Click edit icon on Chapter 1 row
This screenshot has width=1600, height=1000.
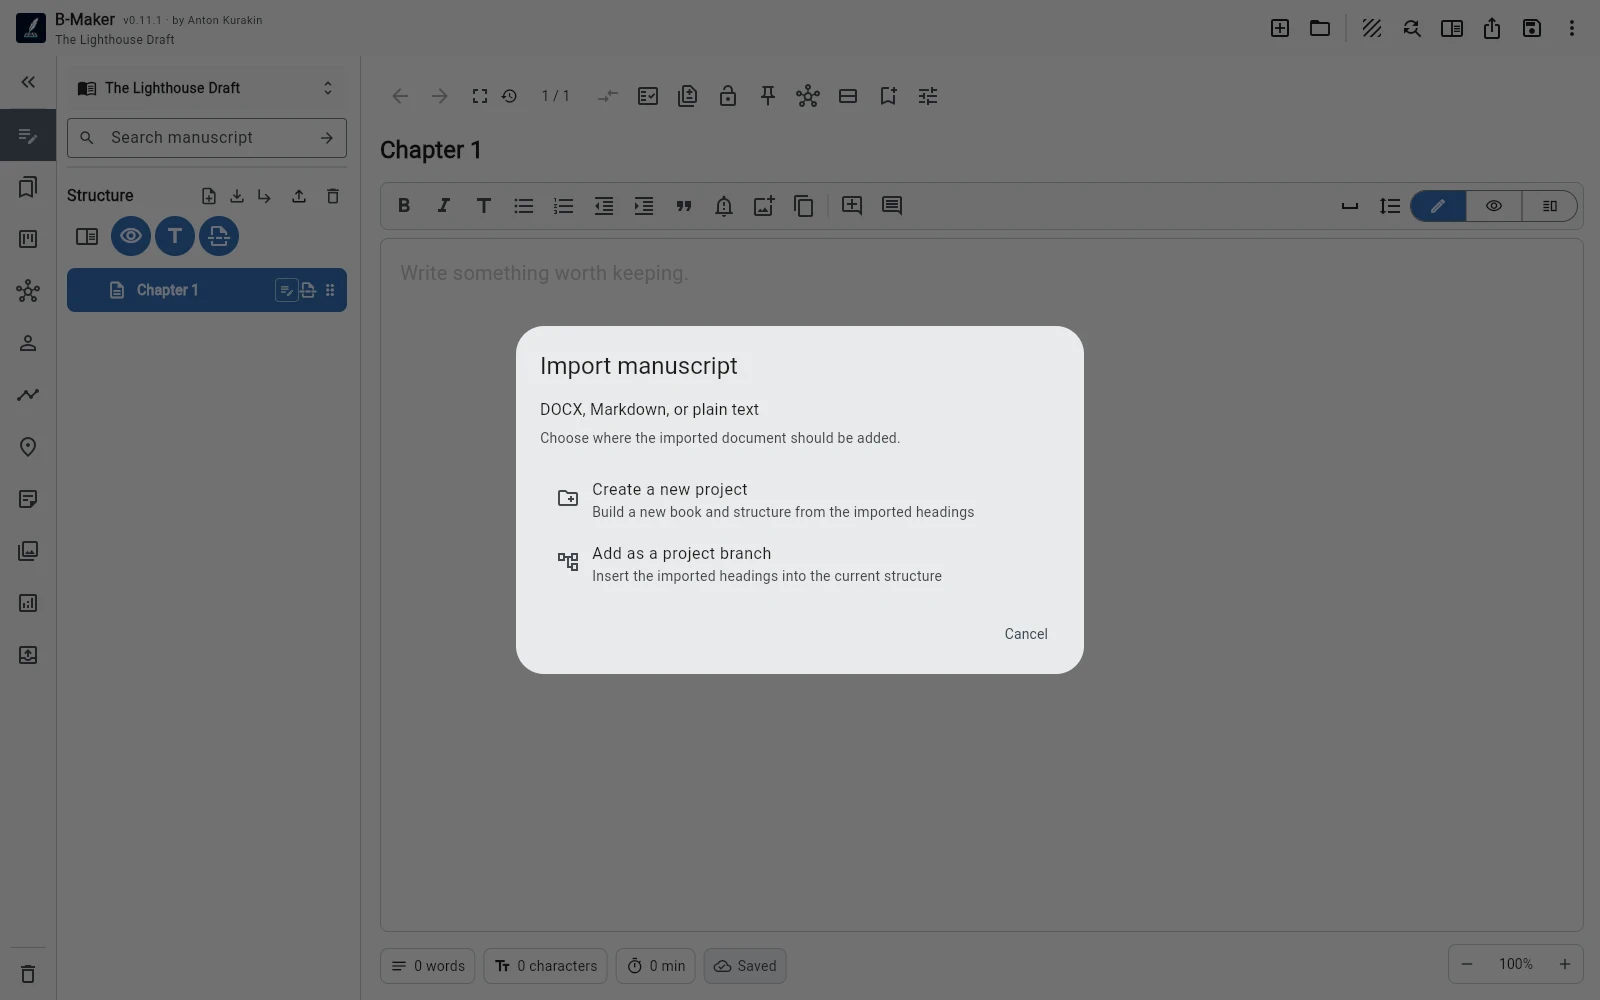tap(286, 290)
